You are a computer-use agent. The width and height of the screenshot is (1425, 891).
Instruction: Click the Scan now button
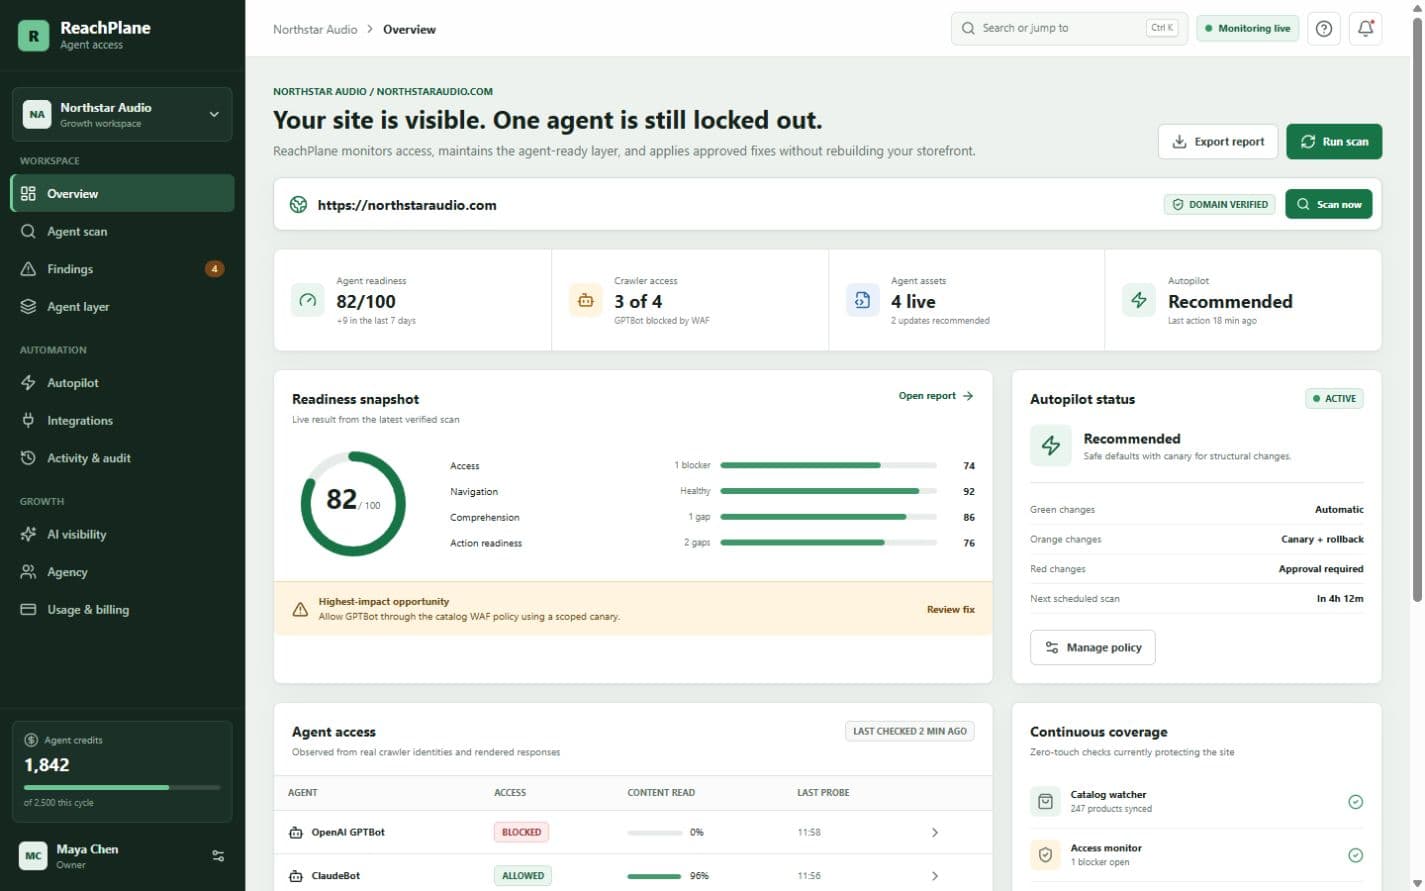pyautogui.click(x=1329, y=205)
